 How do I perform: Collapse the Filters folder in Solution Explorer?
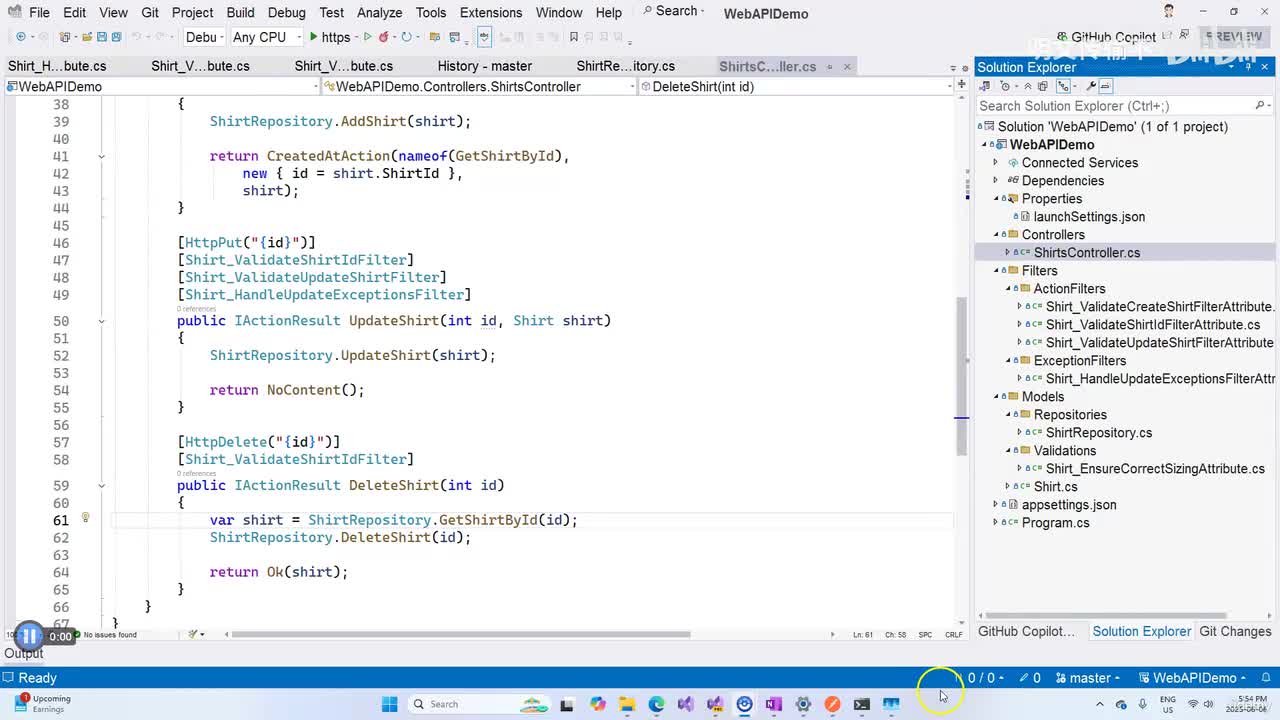coord(997,271)
